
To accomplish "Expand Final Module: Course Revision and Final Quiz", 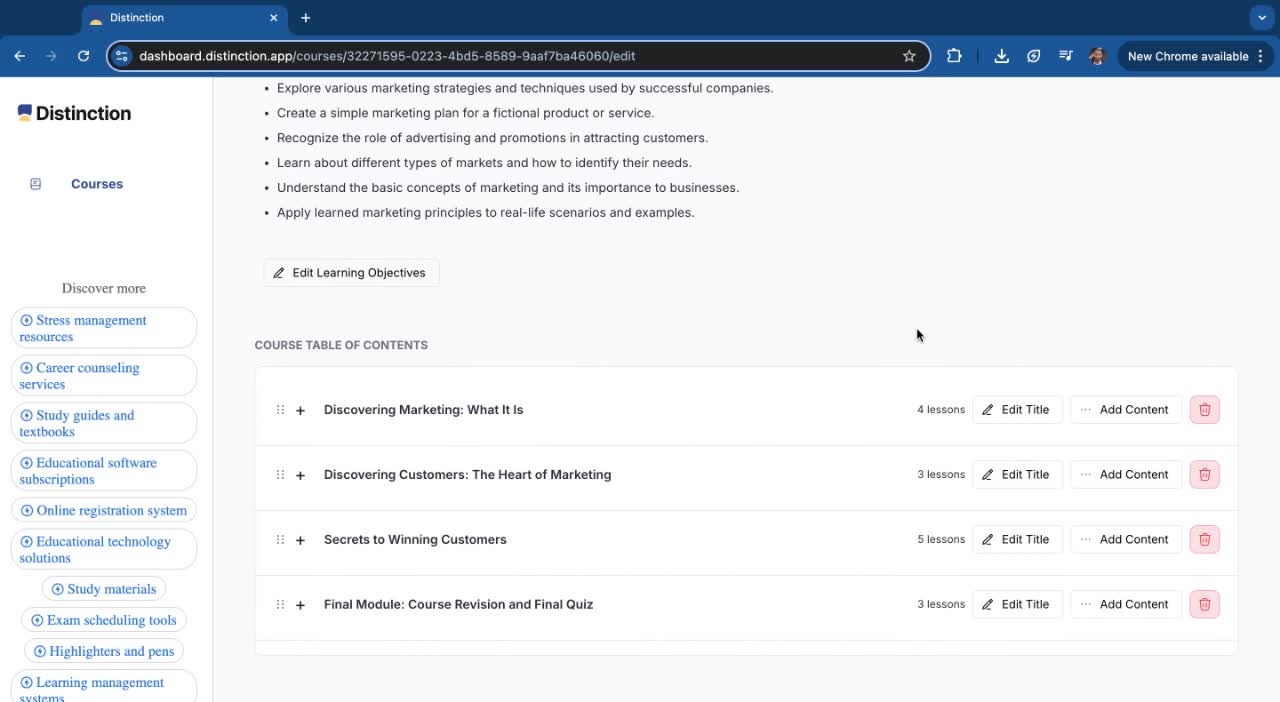I will coord(300,605).
